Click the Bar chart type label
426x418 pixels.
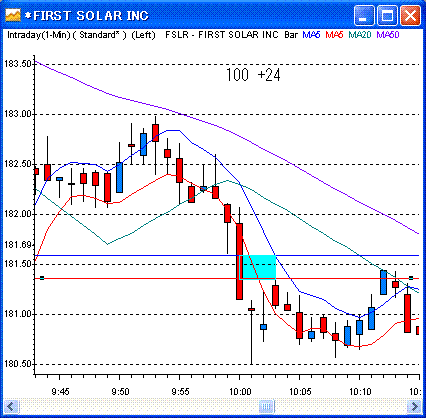(291, 35)
